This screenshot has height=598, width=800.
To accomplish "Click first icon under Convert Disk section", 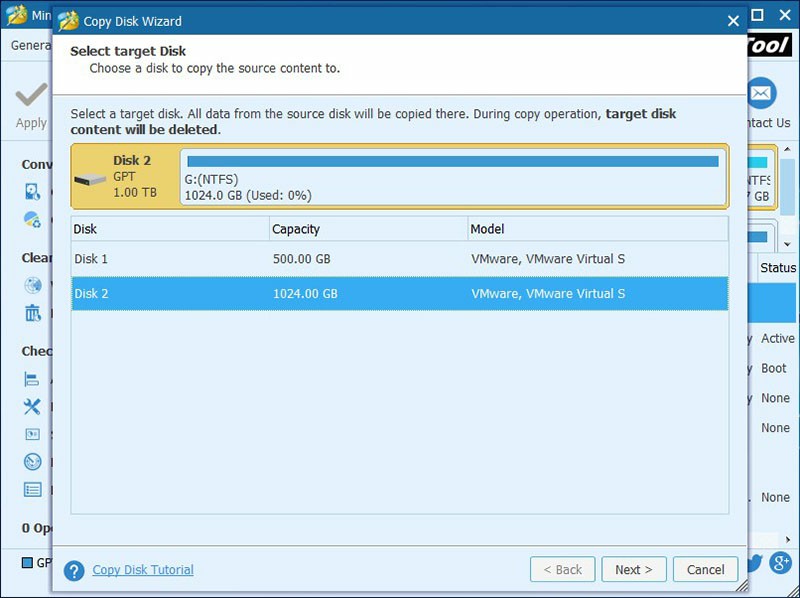I will [32, 192].
